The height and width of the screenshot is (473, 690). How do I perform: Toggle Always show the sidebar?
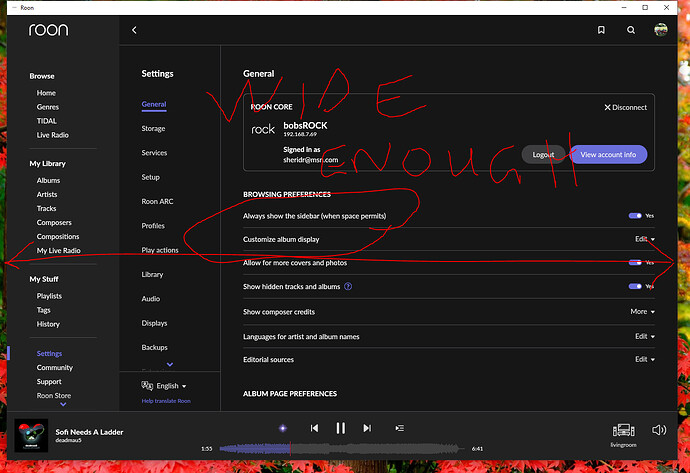635,215
